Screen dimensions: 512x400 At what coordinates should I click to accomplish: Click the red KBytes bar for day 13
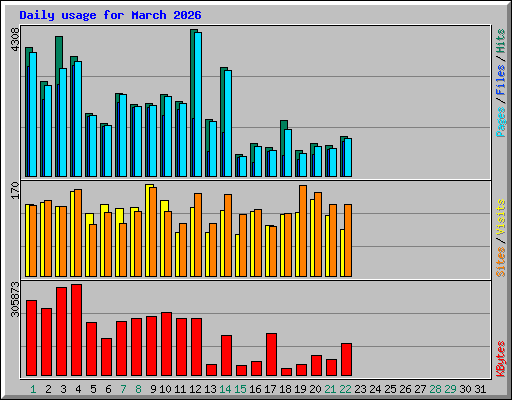click(x=211, y=370)
